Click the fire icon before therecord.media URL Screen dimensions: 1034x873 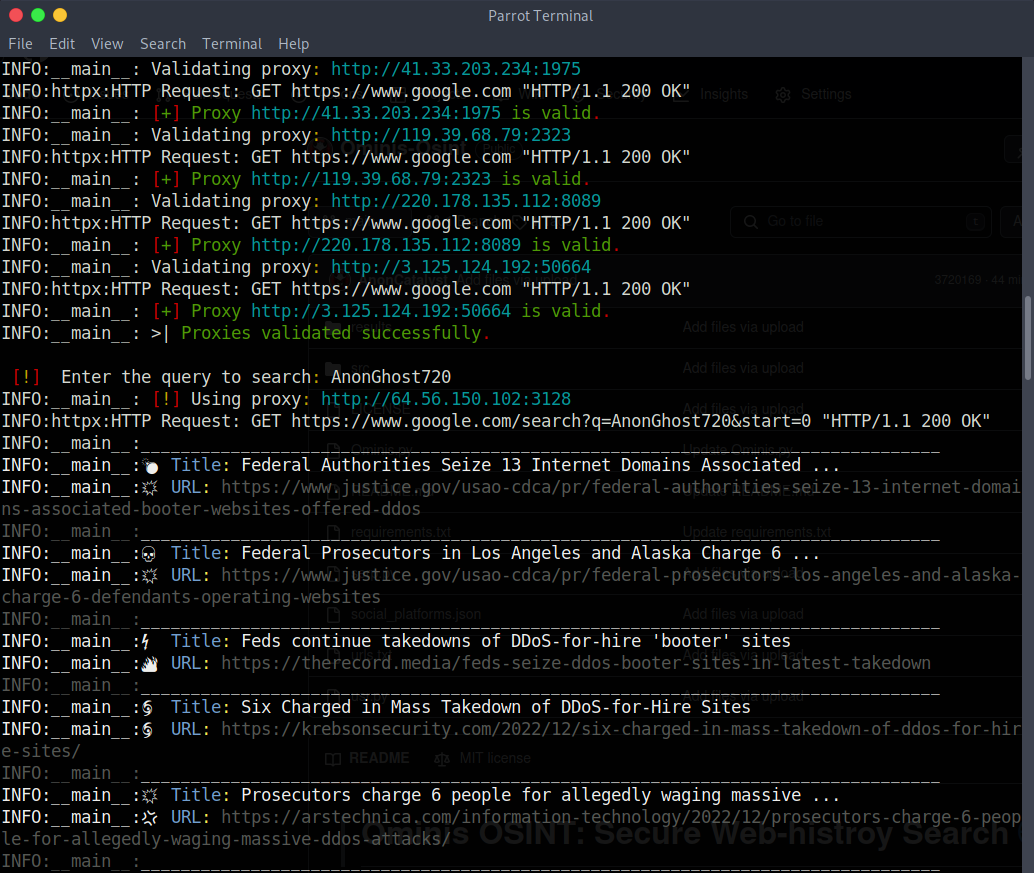(x=150, y=663)
